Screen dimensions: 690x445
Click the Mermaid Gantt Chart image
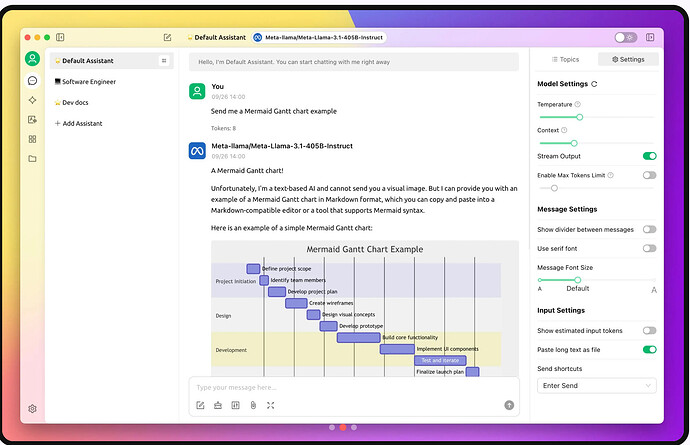365,309
